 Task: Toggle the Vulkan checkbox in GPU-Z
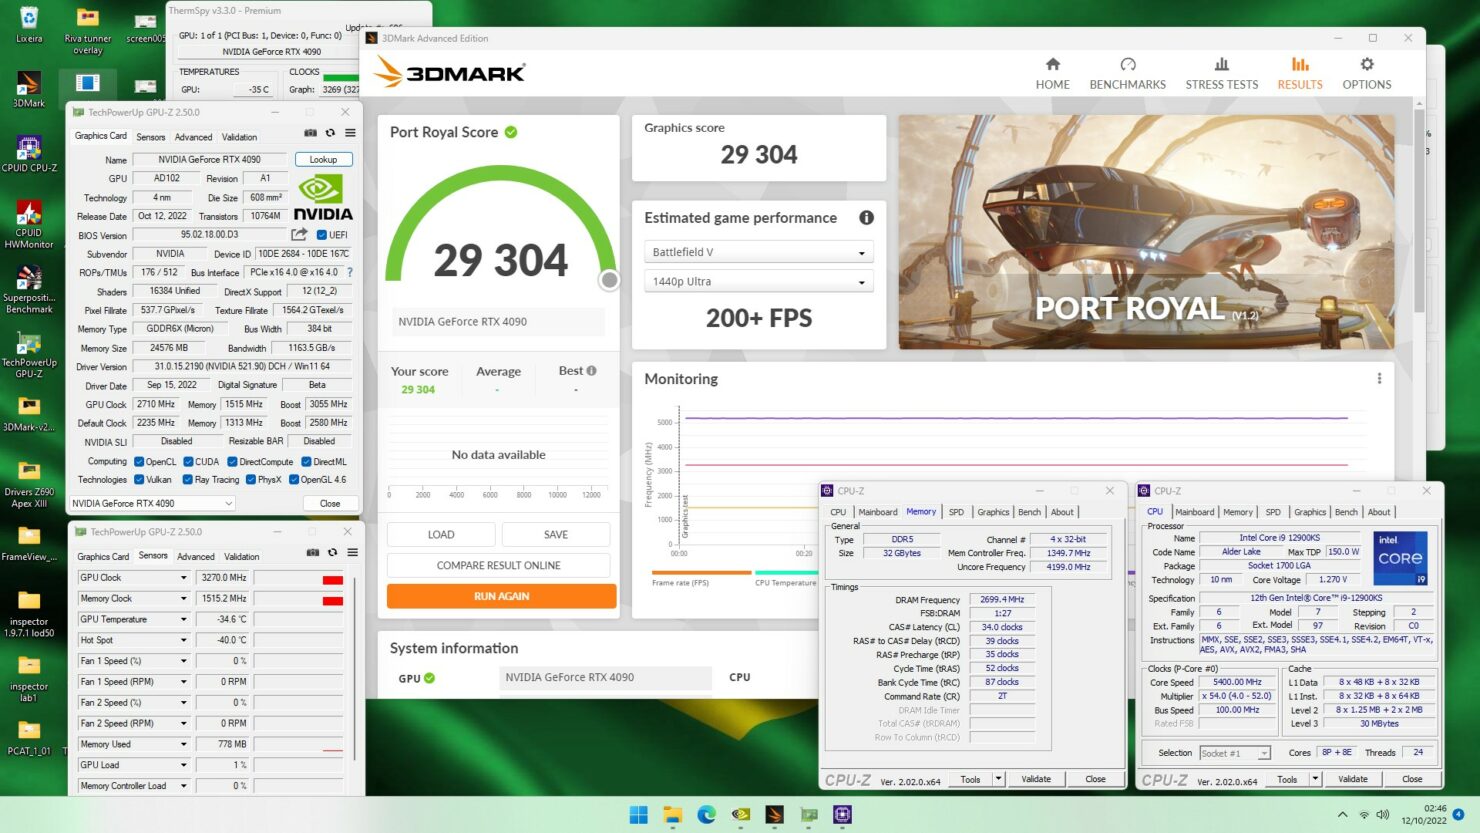click(x=138, y=480)
